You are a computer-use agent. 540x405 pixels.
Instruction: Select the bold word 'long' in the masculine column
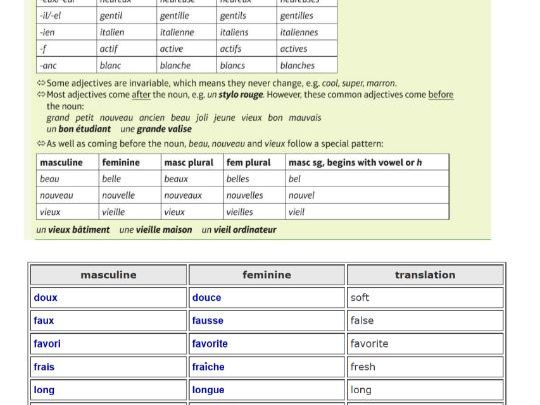(x=44, y=390)
